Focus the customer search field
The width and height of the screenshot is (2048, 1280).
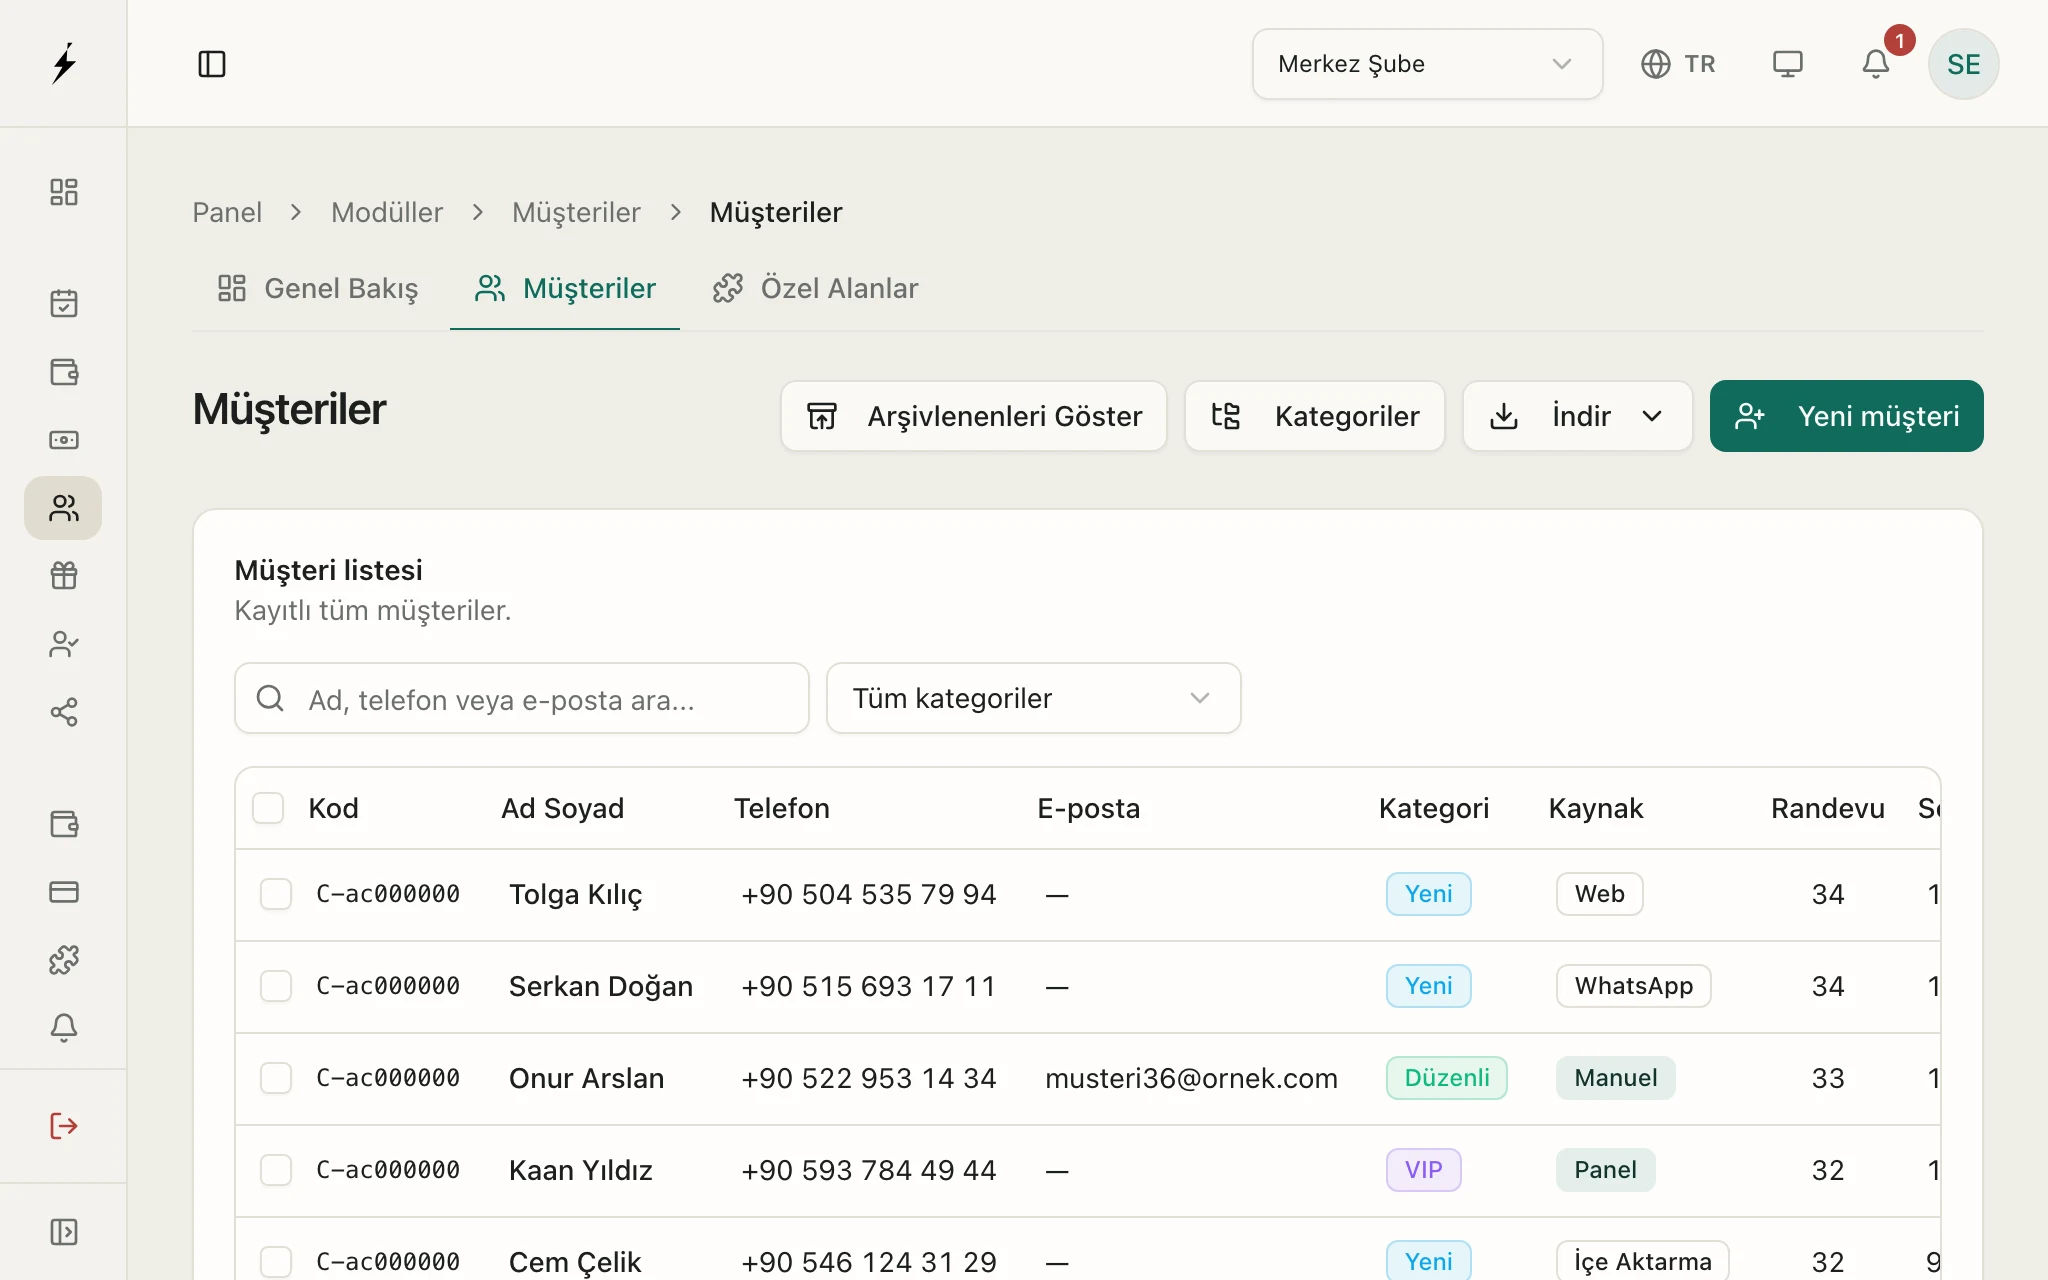click(521, 698)
